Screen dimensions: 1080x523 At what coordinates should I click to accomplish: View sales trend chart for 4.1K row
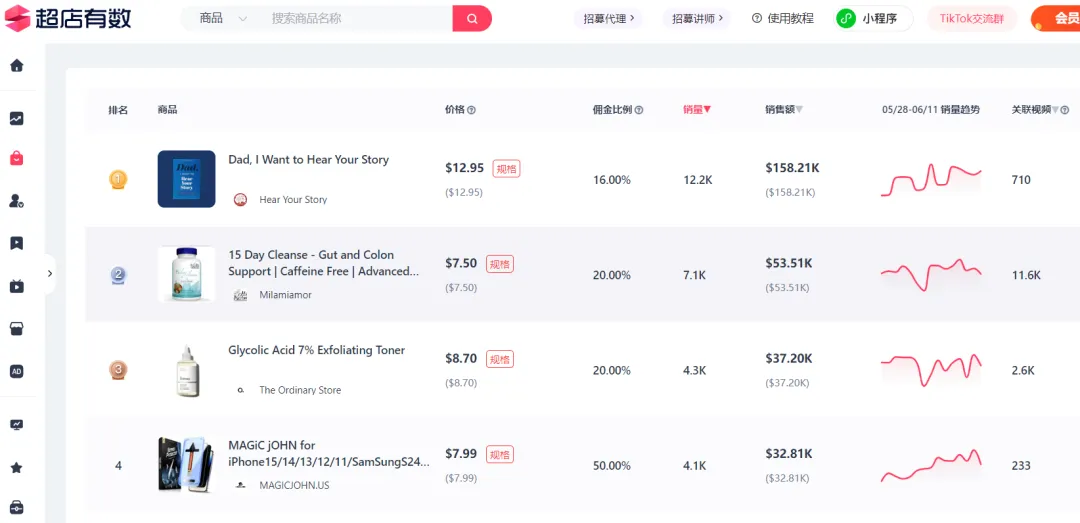tap(931, 466)
